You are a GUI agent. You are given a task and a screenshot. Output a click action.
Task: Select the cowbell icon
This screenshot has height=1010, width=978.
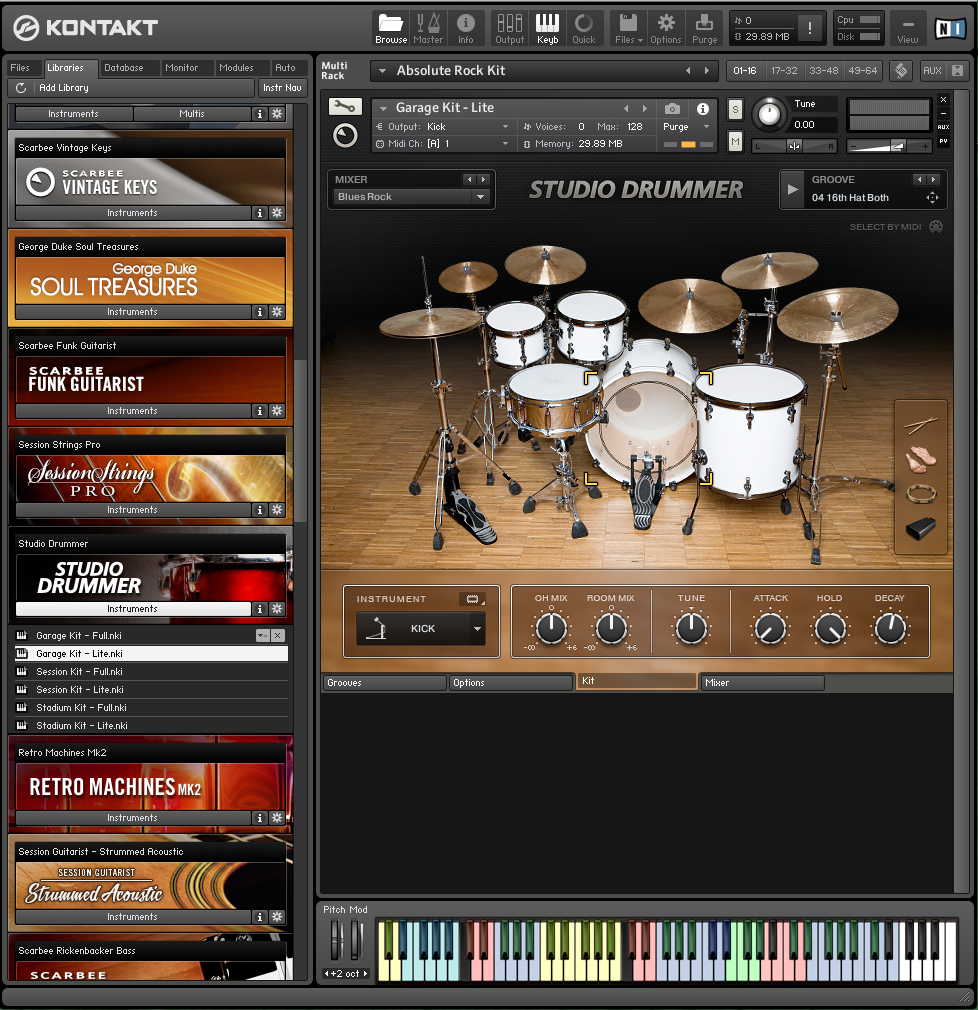tap(921, 528)
